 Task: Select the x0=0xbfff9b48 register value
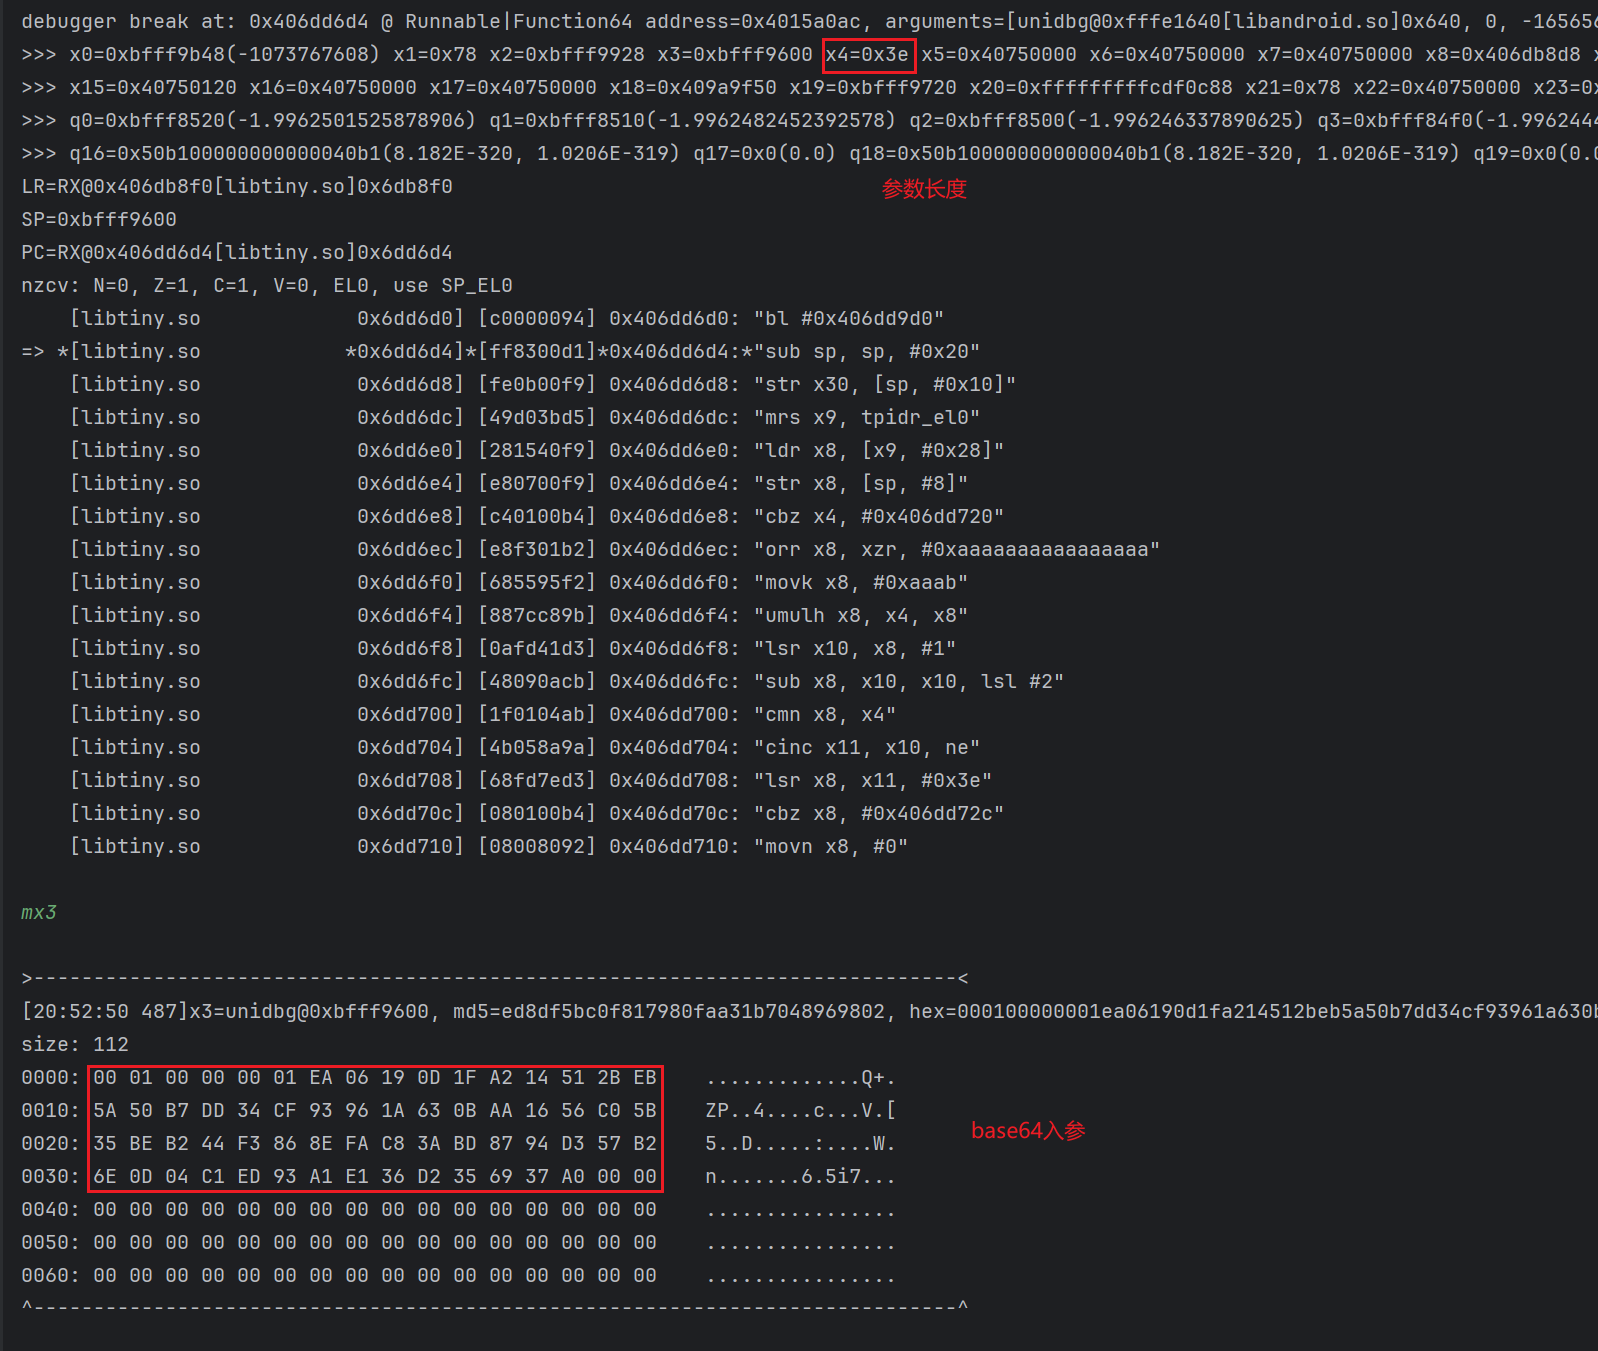point(225,54)
